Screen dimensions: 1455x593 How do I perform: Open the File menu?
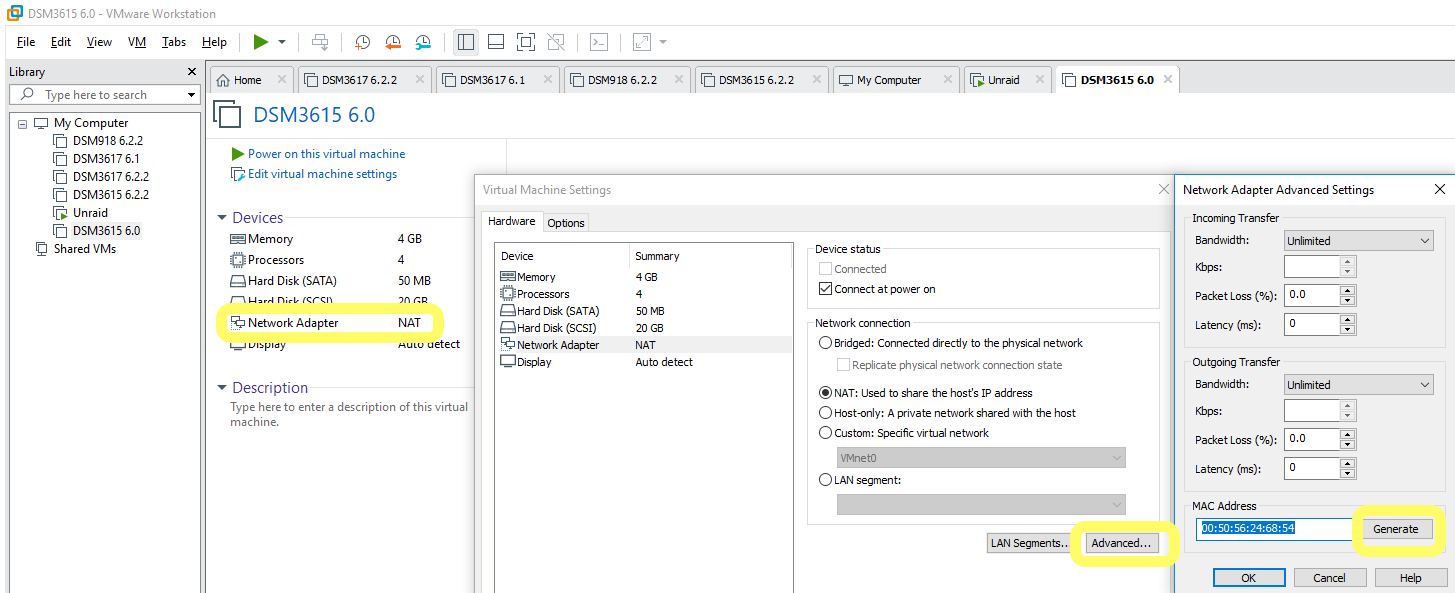[x=26, y=42]
